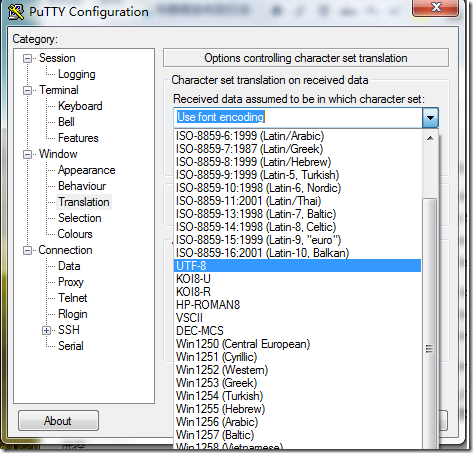Select KOI8-R from the list

tap(297, 292)
